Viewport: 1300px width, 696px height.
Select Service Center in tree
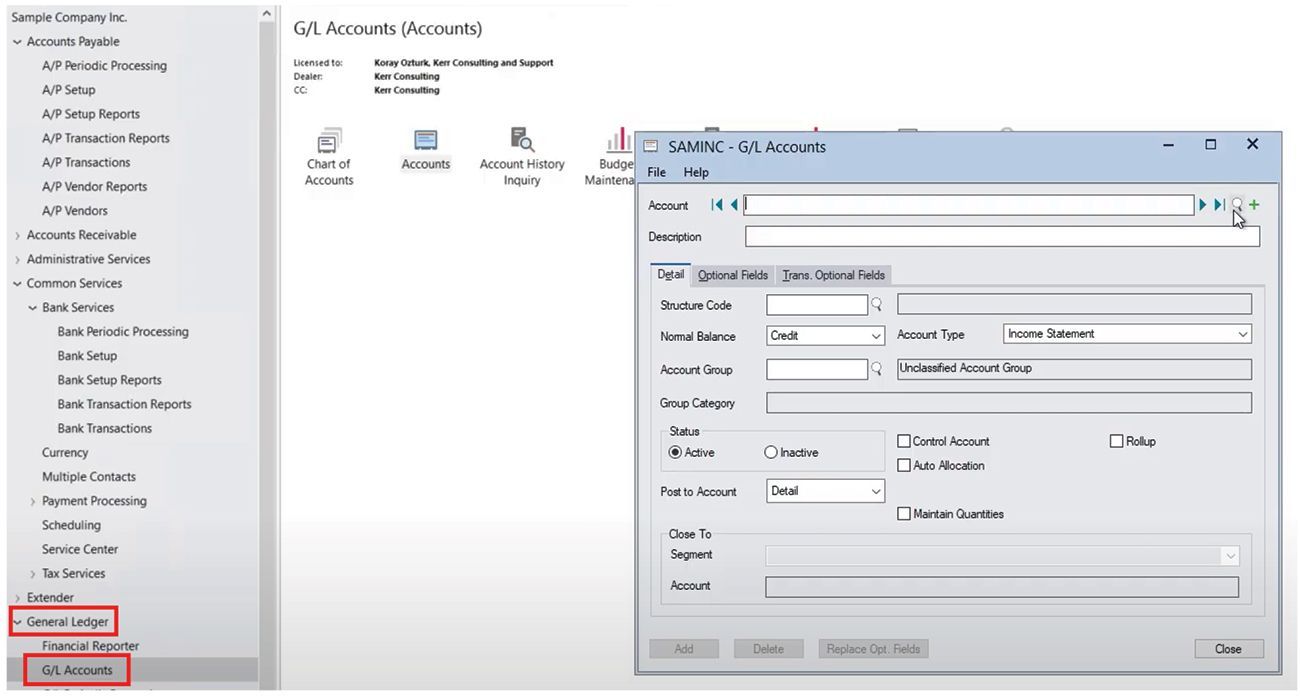pos(80,549)
